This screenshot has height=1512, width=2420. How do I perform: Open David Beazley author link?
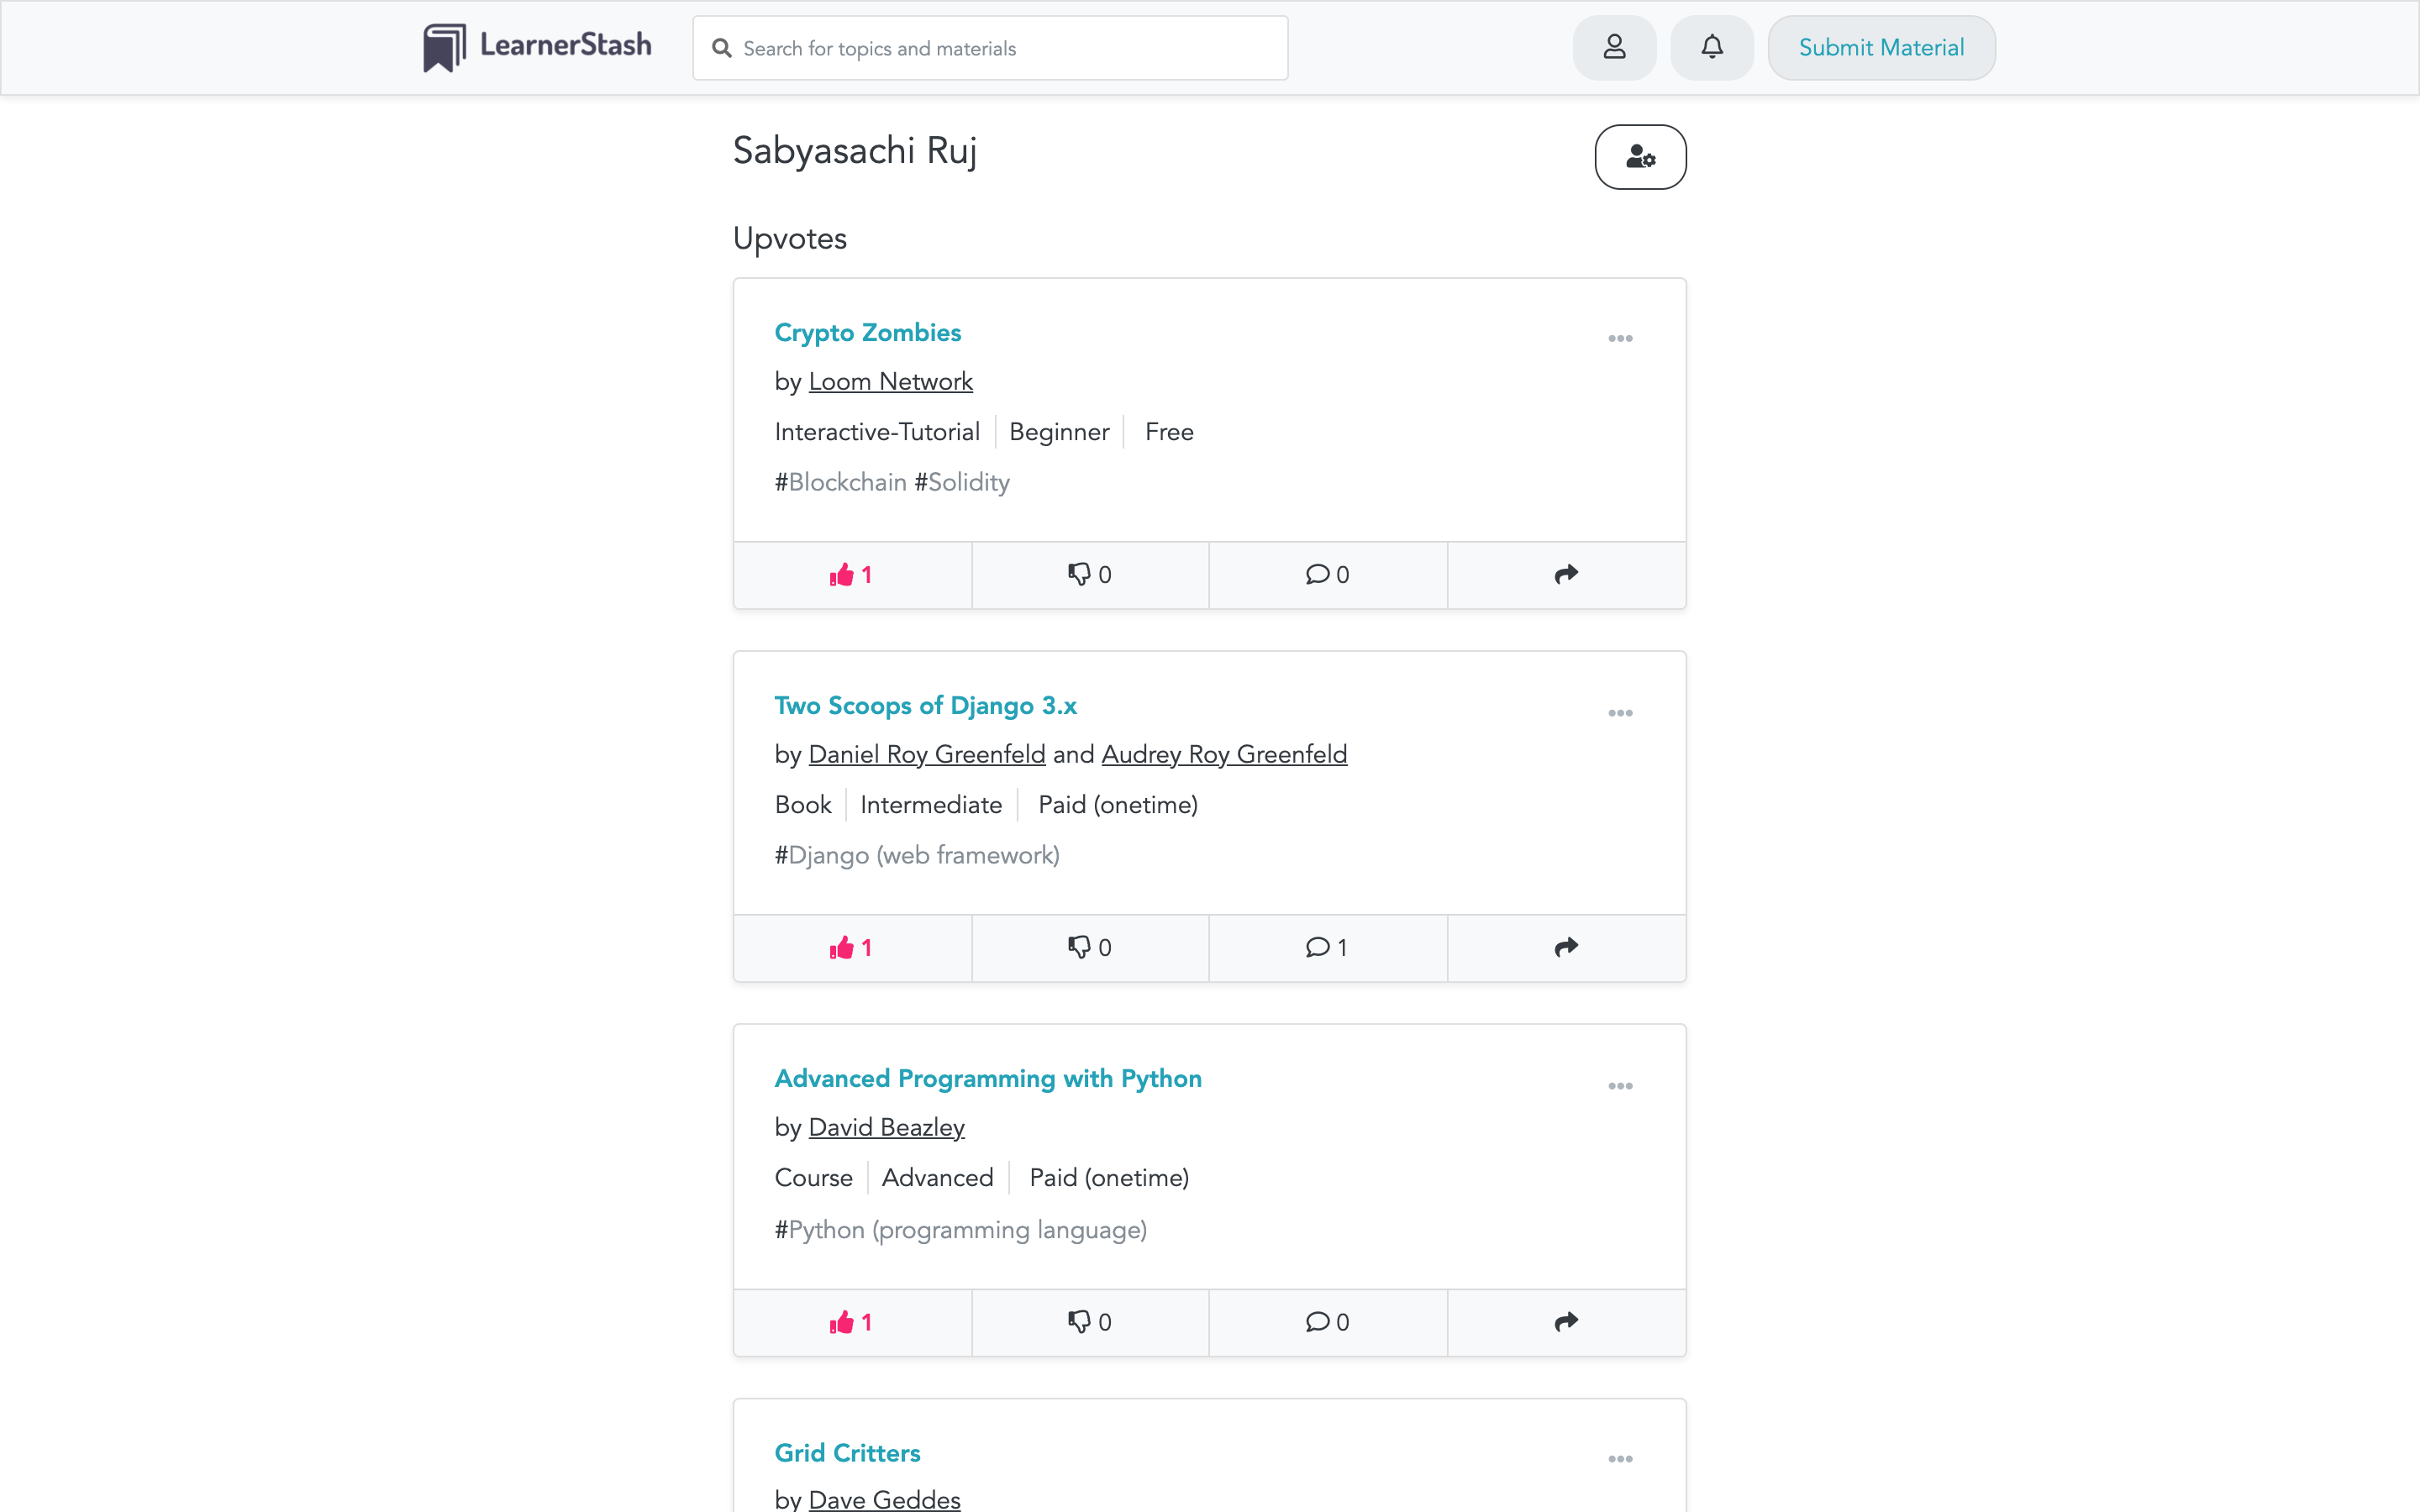886,1127
